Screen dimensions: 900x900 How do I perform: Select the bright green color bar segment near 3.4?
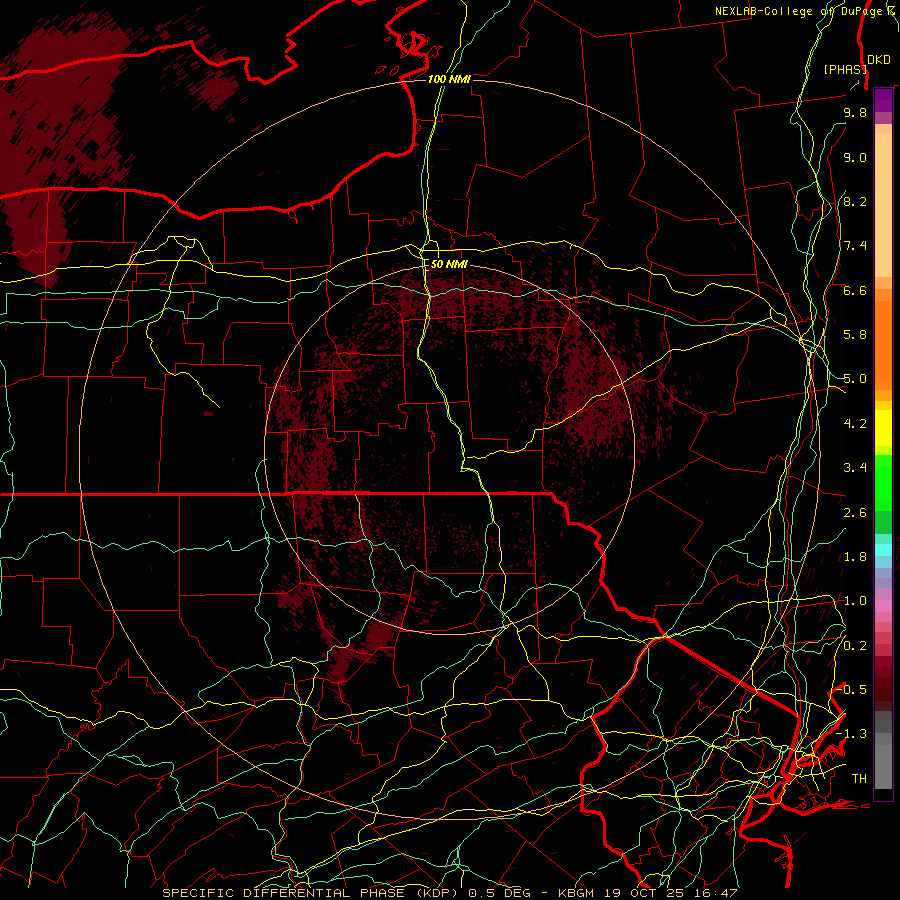[x=883, y=483]
